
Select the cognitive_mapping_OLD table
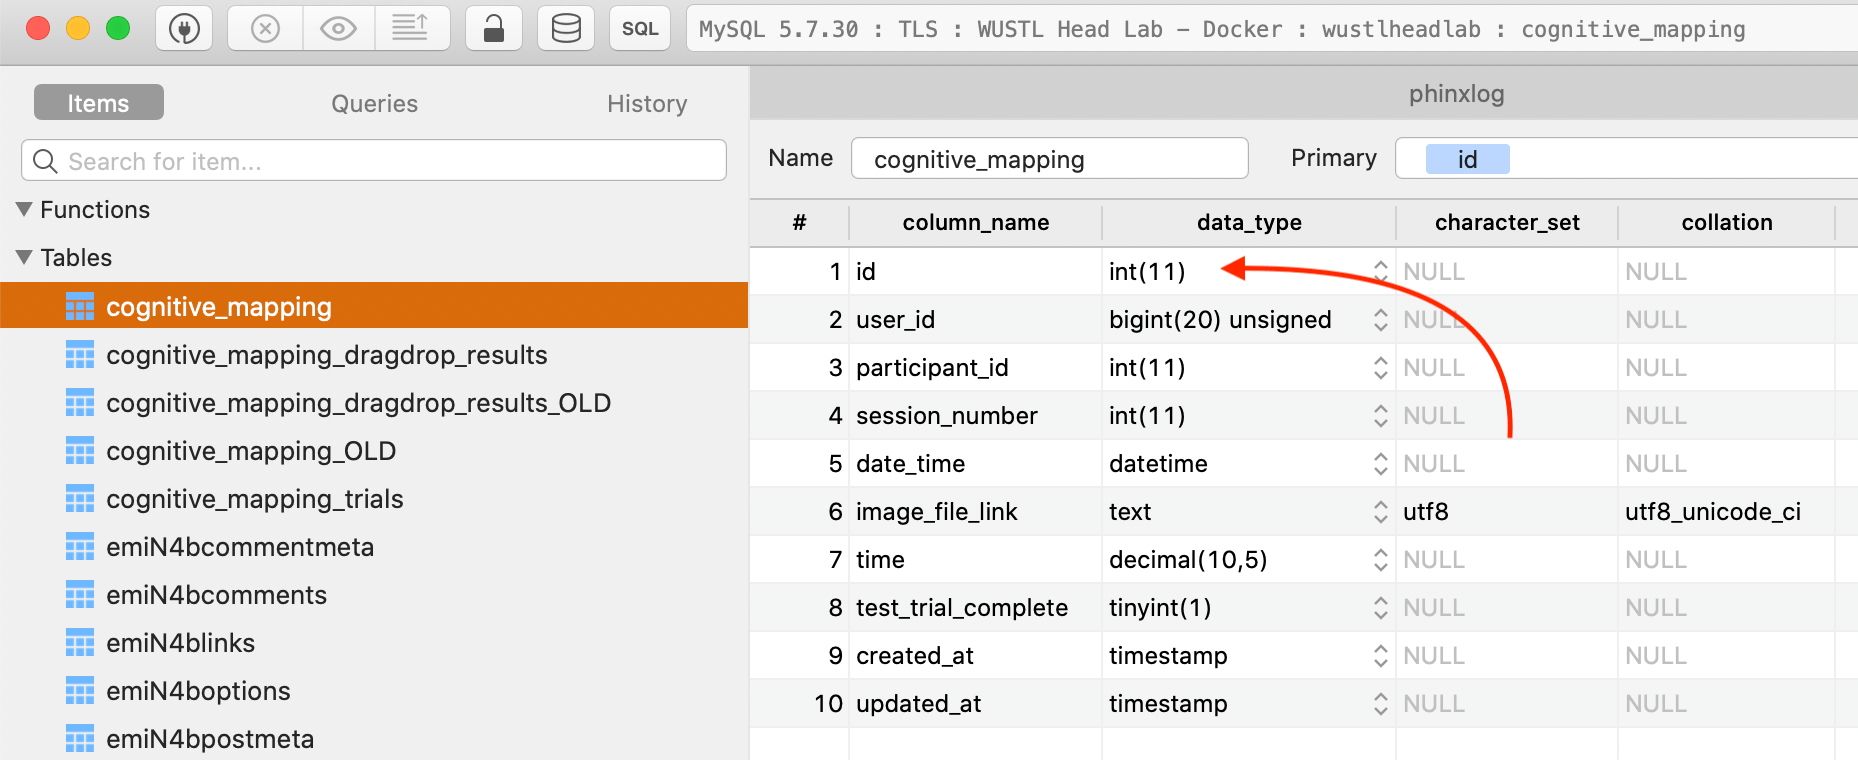(x=251, y=451)
